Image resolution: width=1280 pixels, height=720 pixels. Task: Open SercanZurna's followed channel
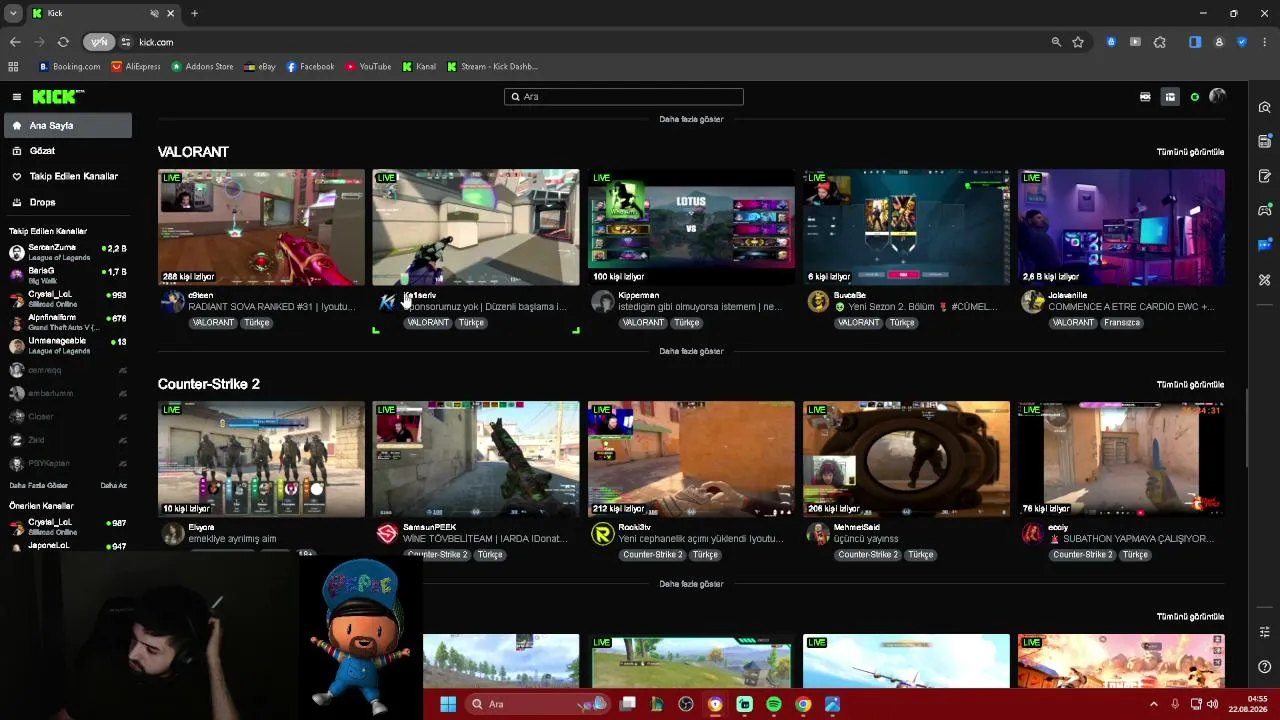(x=68, y=252)
